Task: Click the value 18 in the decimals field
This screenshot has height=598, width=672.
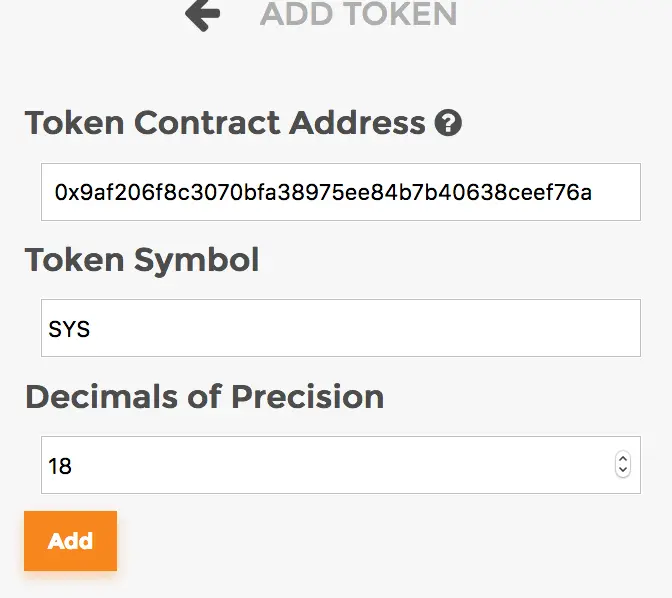Action: 60,466
